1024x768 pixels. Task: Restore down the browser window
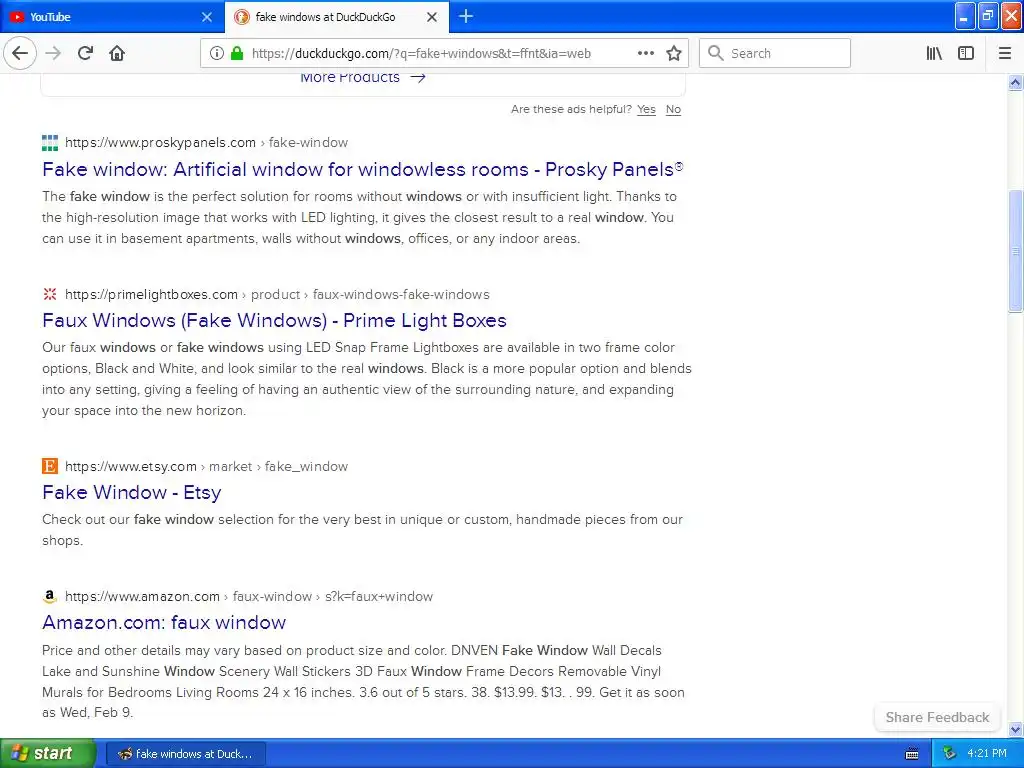coord(988,16)
